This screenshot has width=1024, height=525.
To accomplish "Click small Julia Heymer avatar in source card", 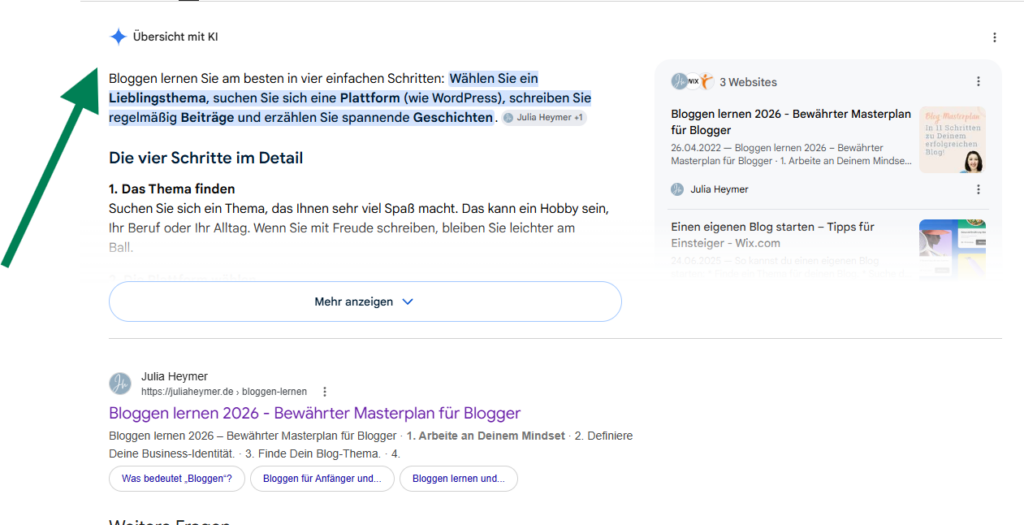I will (x=677, y=189).
